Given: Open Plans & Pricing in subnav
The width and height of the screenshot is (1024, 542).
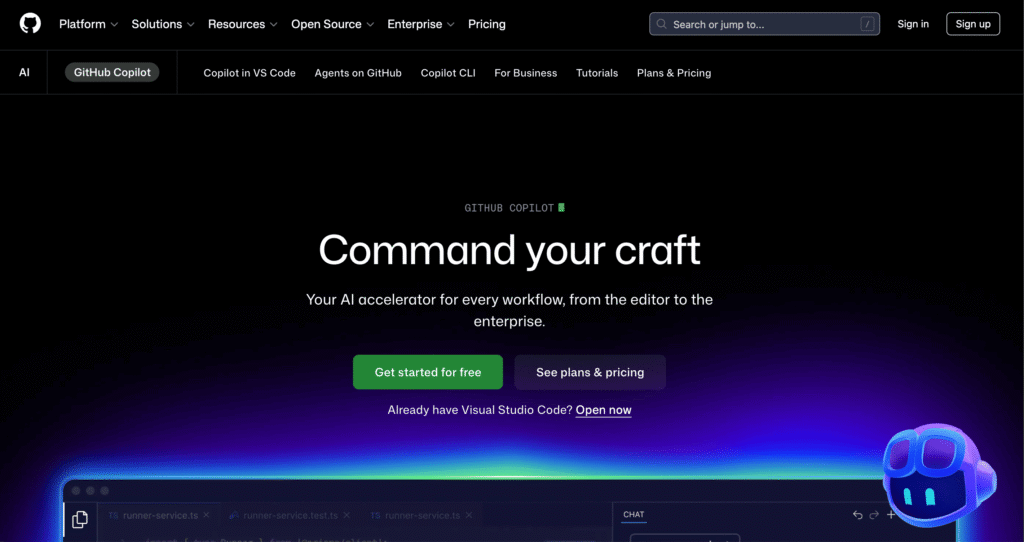Looking at the screenshot, I should pos(674,73).
